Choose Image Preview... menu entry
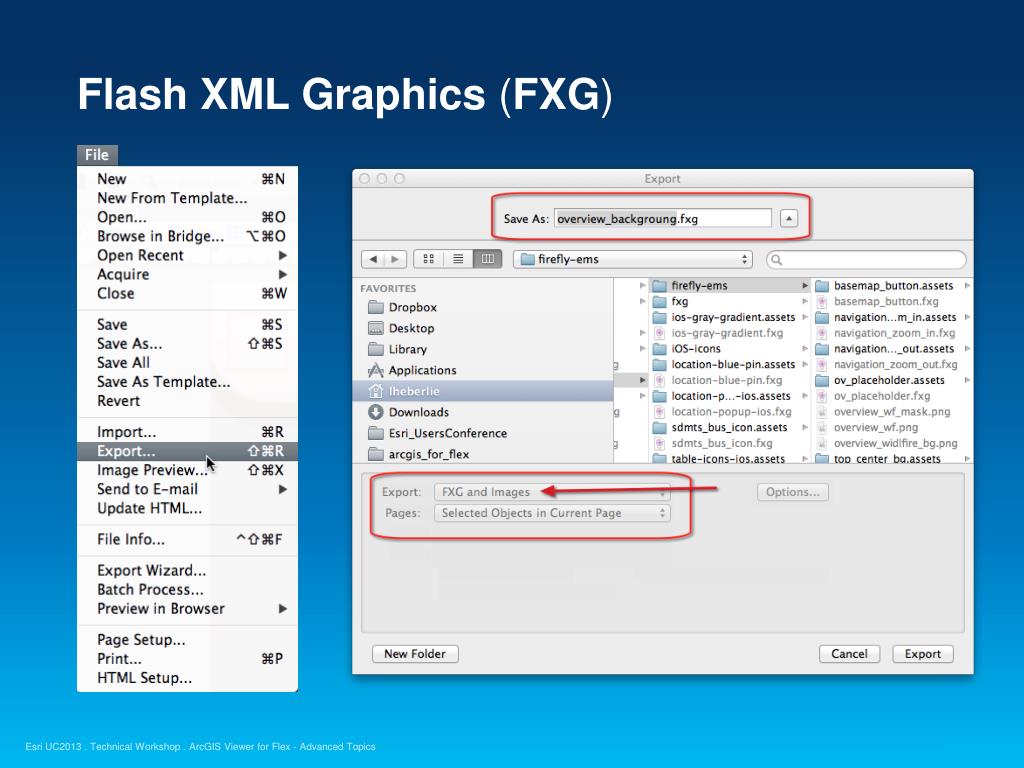This screenshot has width=1024, height=768. click(x=187, y=470)
